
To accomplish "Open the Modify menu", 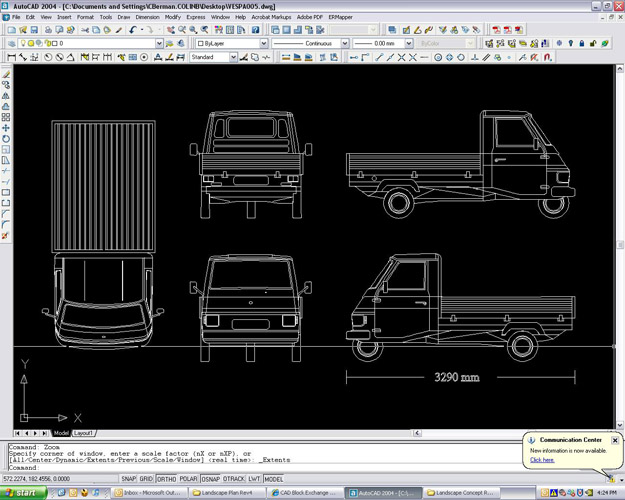I will coord(173,17).
